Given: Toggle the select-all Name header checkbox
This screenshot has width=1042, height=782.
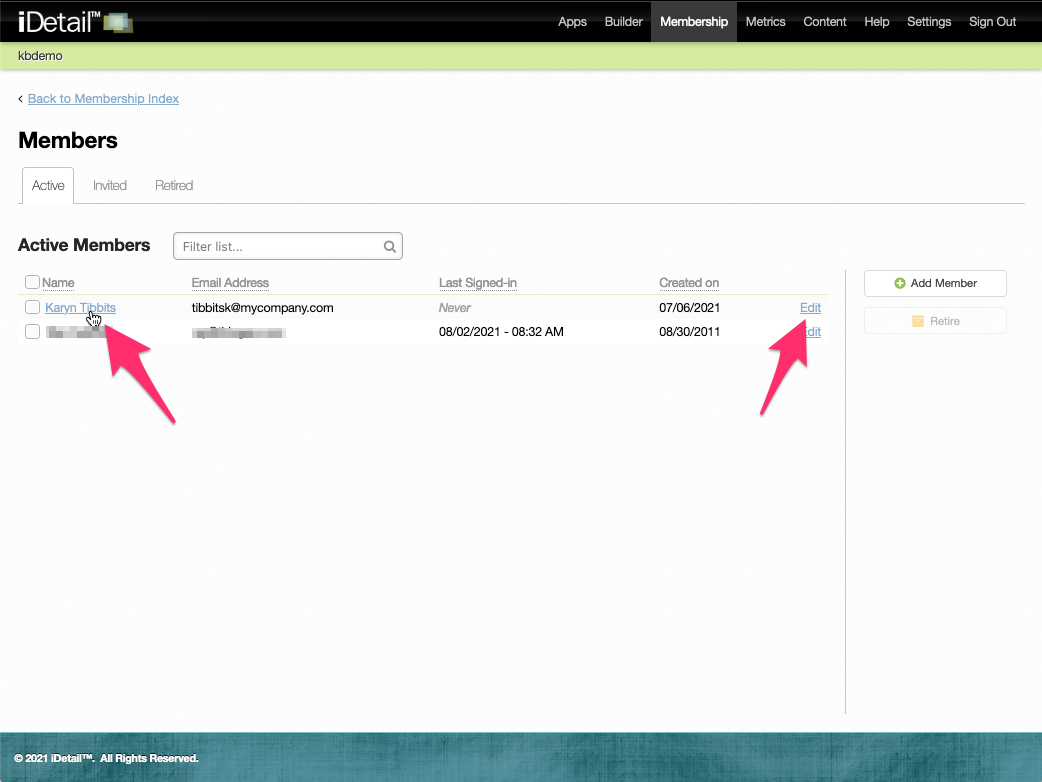Looking at the screenshot, I should [32, 283].
